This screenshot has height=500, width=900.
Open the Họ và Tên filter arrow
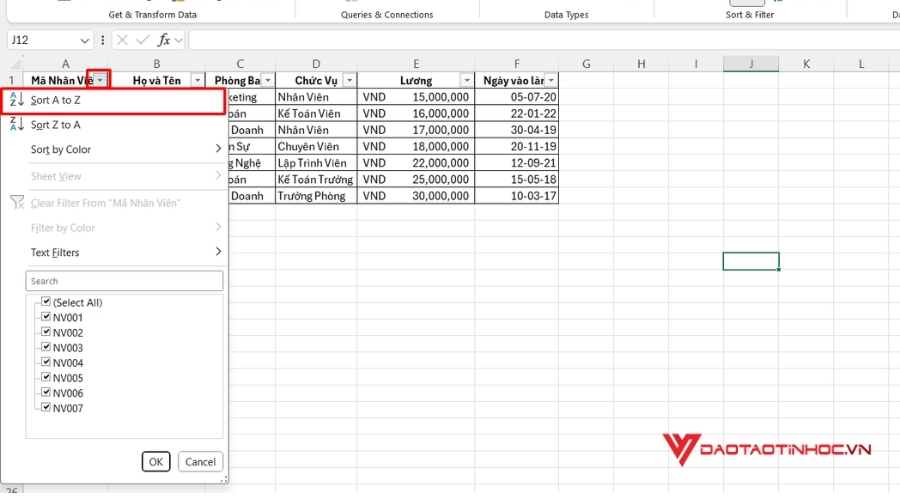(197, 80)
